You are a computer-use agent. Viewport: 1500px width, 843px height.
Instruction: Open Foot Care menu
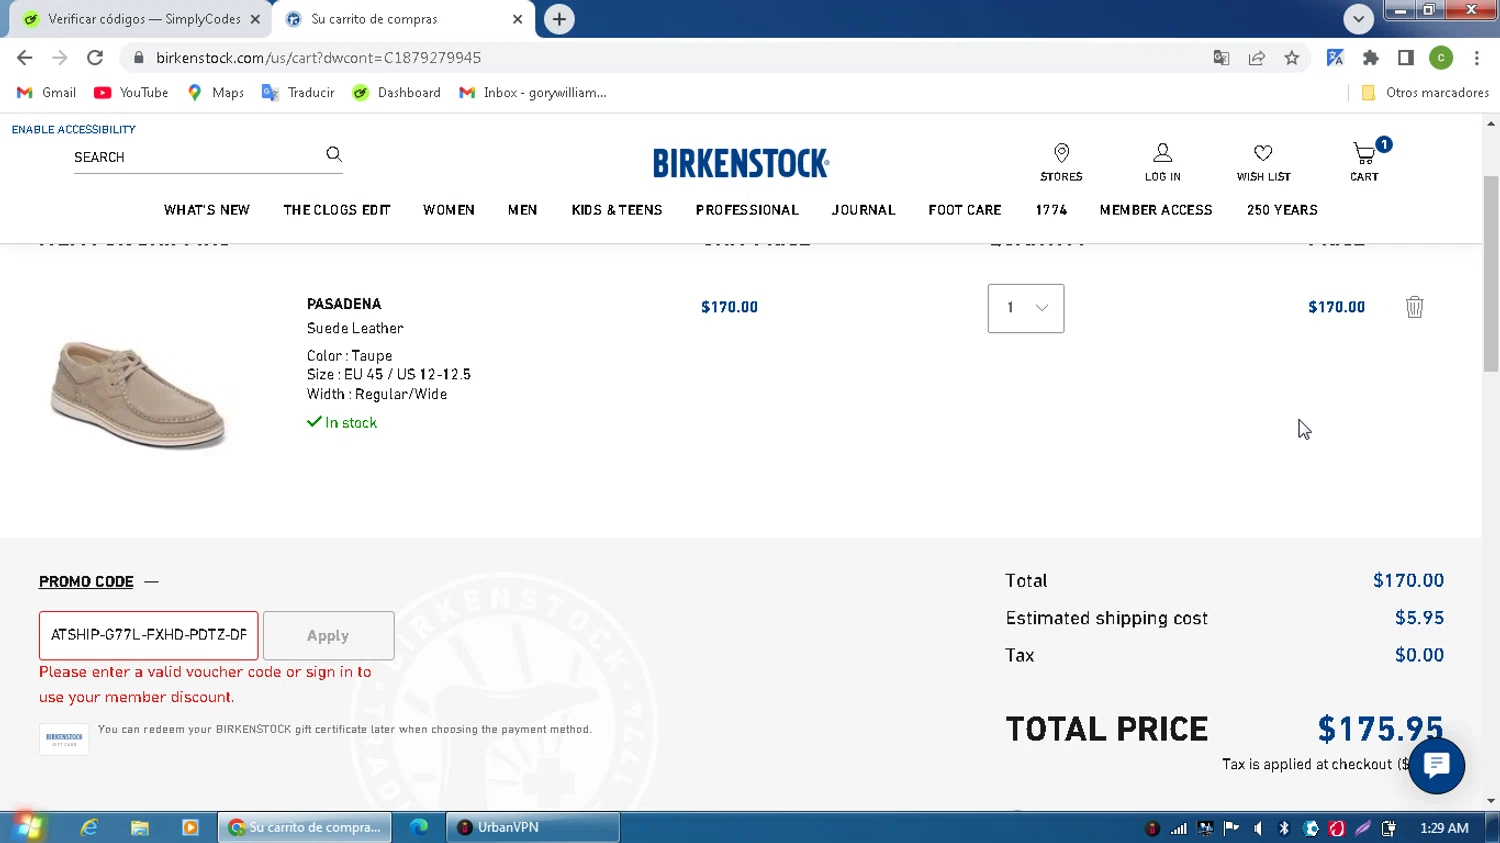[x=964, y=210]
